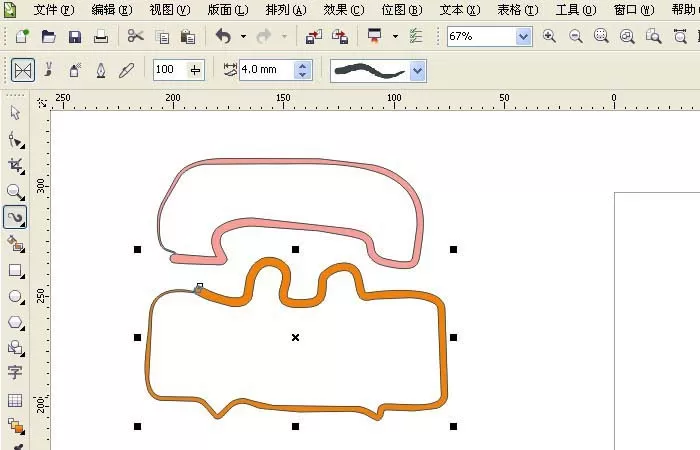Zoom to selected objects

[x=601, y=36]
